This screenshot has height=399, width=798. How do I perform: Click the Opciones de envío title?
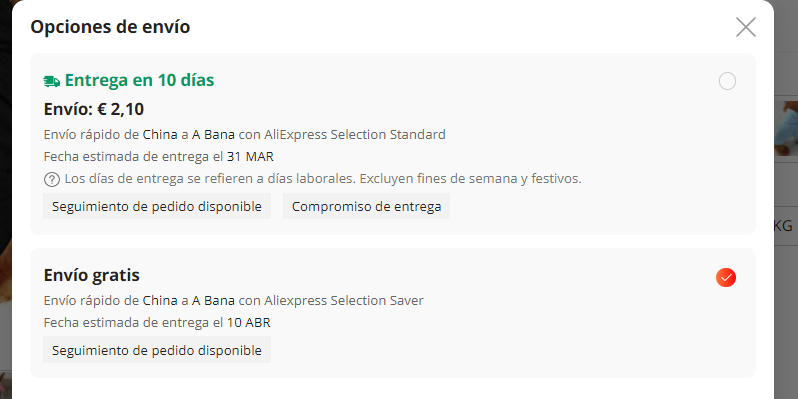[110, 26]
